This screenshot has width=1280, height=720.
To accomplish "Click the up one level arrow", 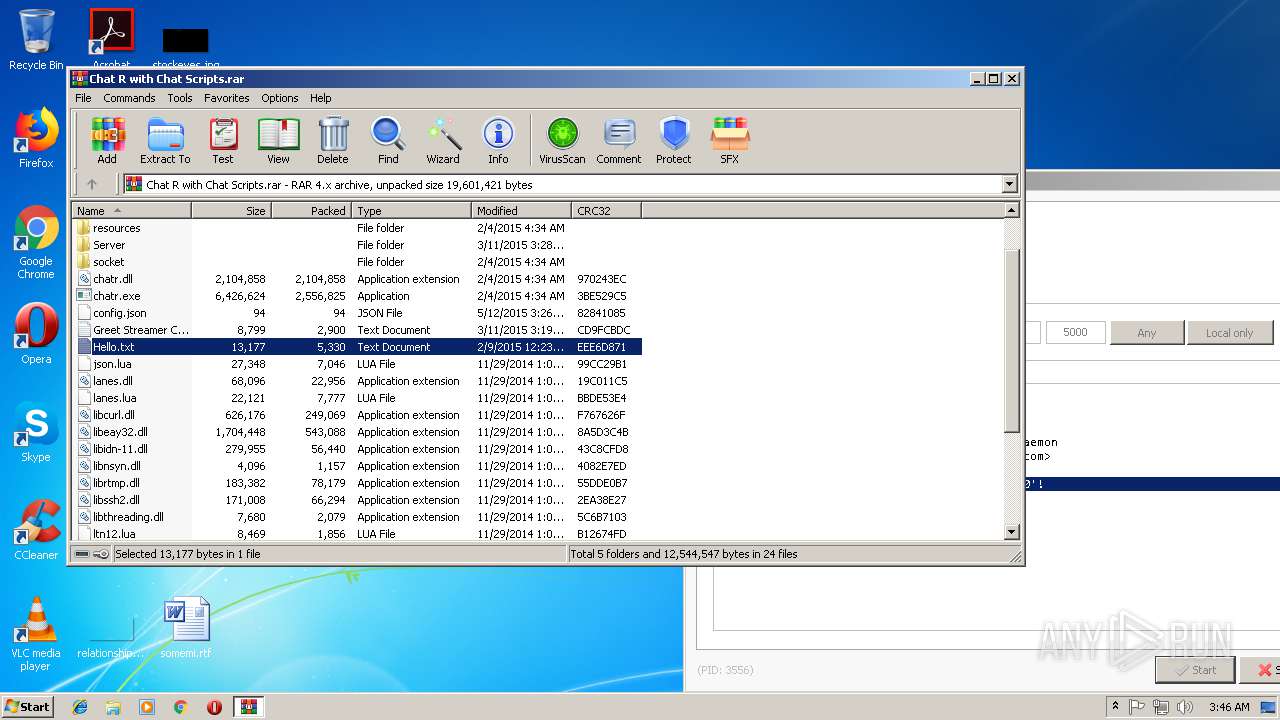I will [92, 184].
